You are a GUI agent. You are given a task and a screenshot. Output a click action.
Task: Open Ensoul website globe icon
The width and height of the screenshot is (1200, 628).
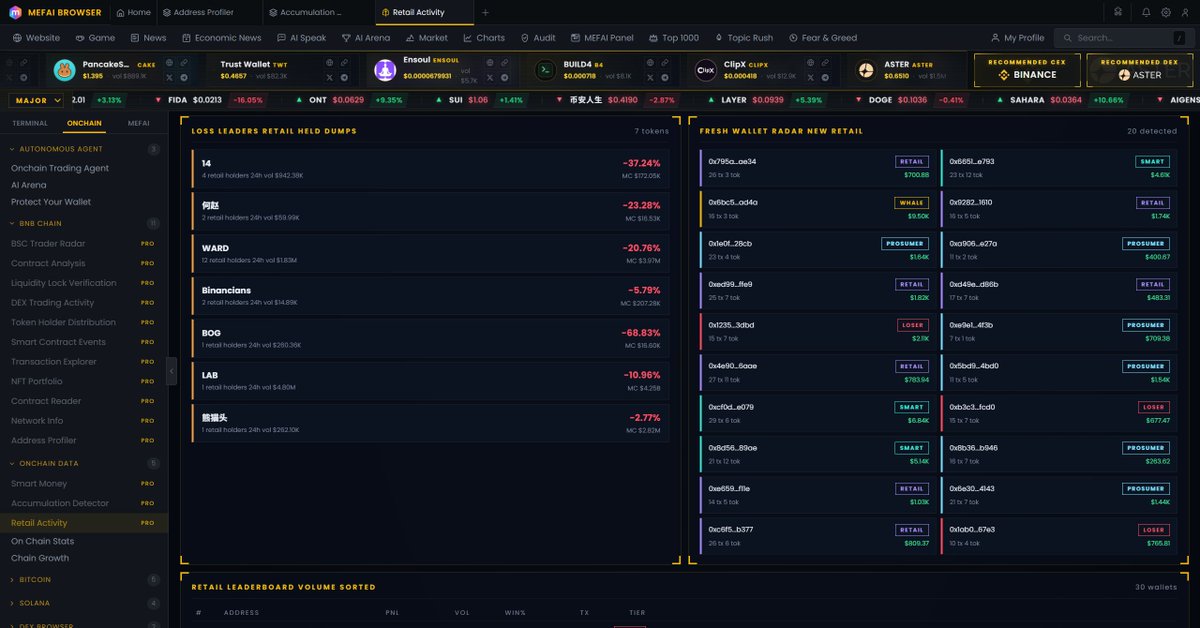coord(490,62)
